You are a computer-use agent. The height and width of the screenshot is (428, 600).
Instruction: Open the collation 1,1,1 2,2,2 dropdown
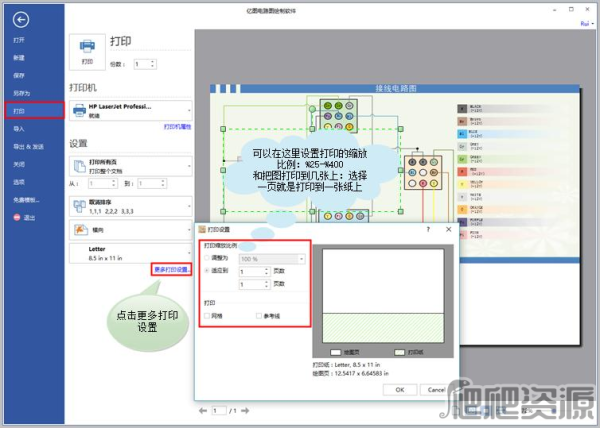point(130,207)
